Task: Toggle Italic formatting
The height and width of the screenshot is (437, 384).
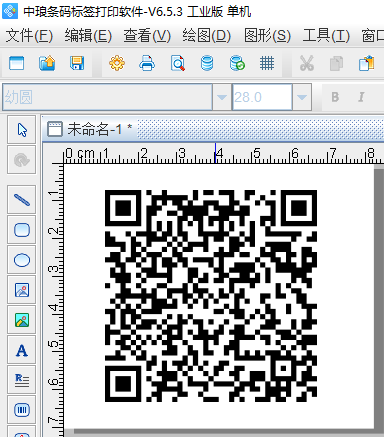Action: pyautogui.click(x=361, y=97)
